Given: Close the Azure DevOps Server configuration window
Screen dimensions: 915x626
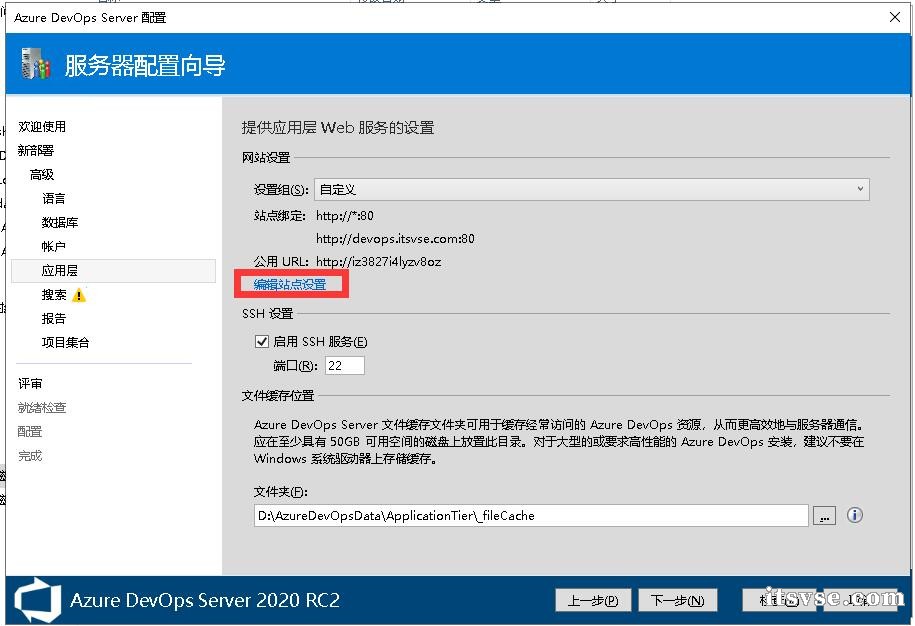Looking at the screenshot, I should pos(895,17).
